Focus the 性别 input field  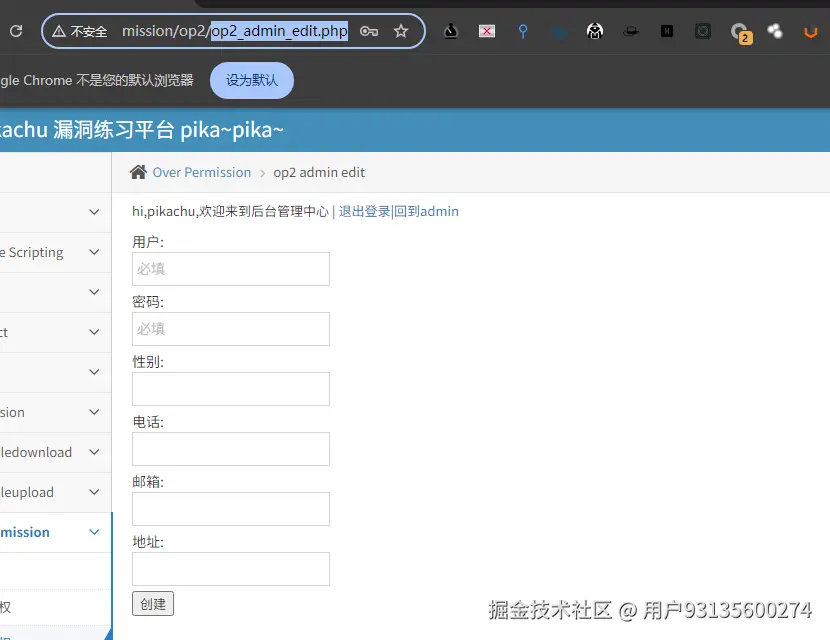(231, 389)
